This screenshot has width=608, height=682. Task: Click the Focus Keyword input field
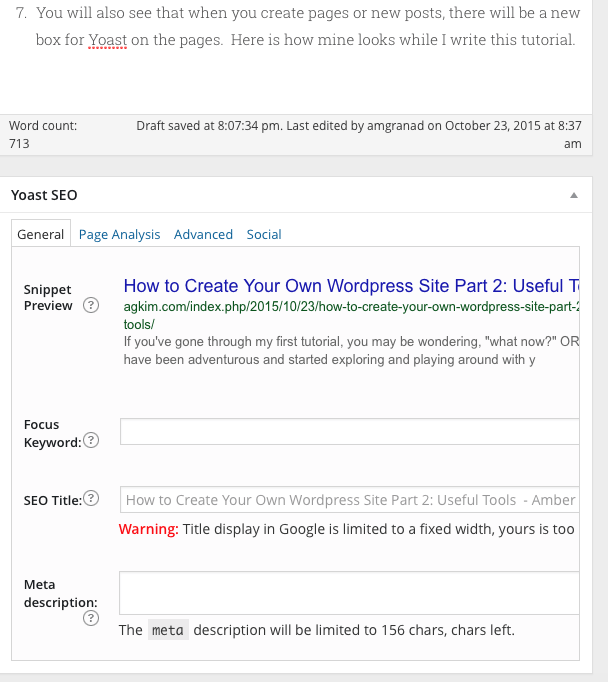pyautogui.click(x=350, y=431)
